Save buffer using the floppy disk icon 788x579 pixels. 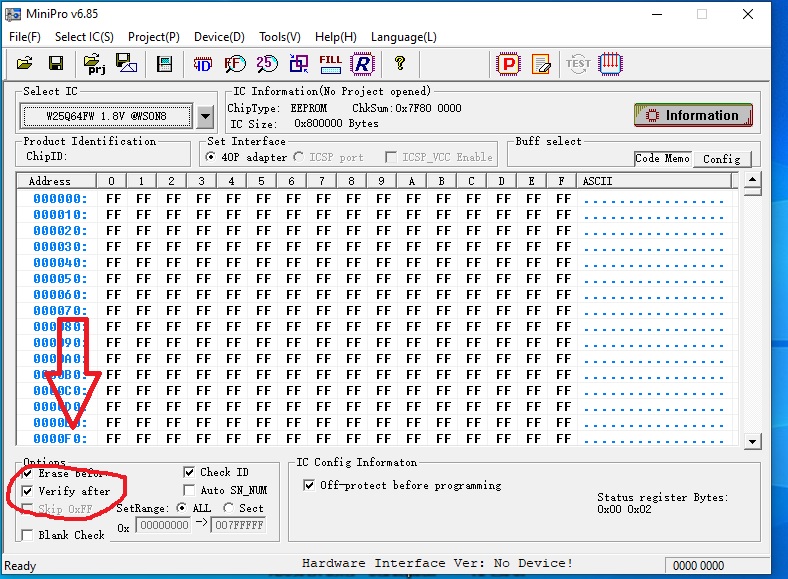[x=56, y=64]
